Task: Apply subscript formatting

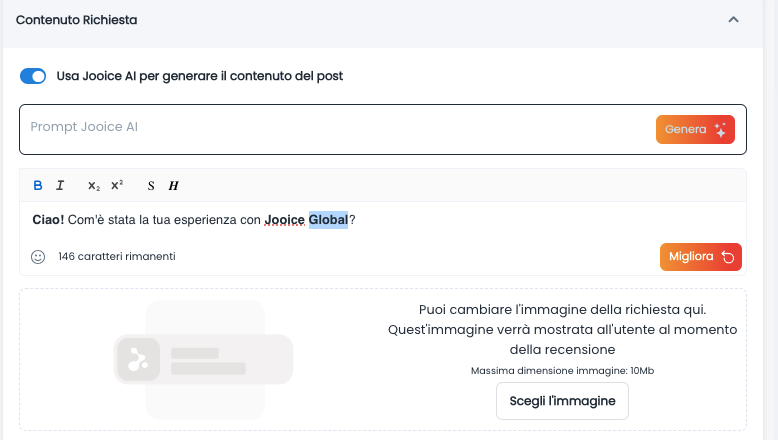Action: [94, 186]
